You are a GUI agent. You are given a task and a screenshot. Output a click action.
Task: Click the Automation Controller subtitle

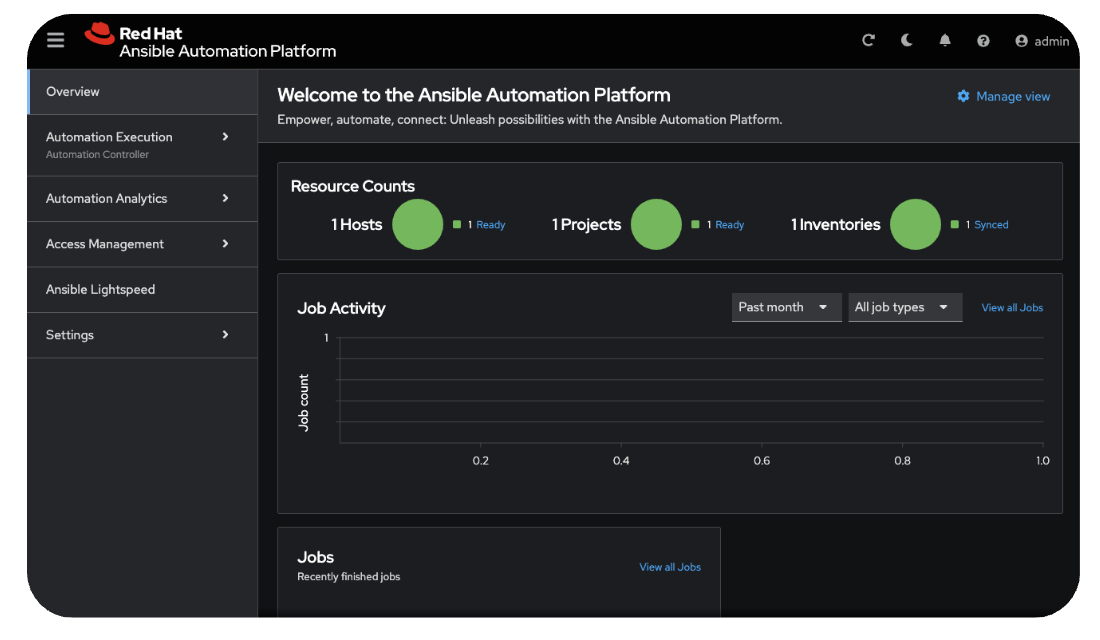(x=97, y=154)
